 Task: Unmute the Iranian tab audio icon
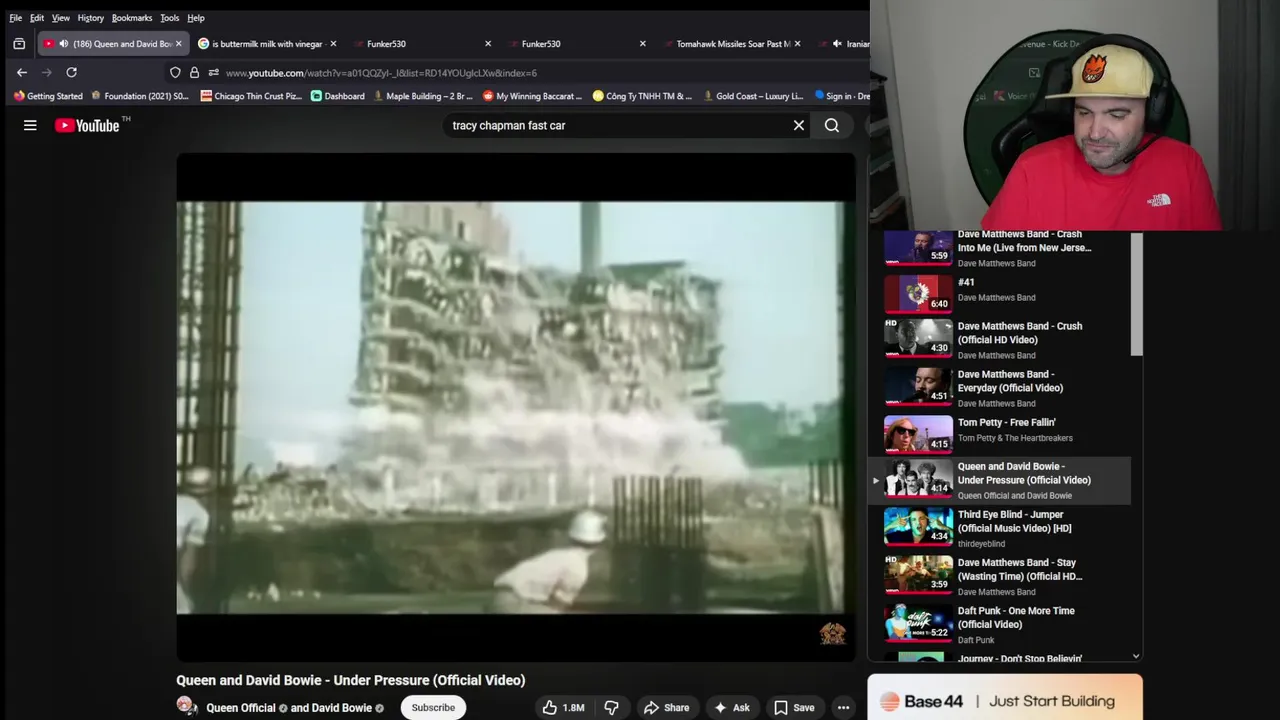coord(837,44)
